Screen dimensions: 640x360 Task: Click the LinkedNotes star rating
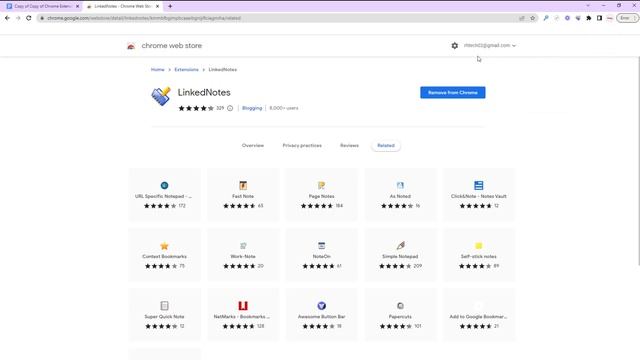point(196,108)
